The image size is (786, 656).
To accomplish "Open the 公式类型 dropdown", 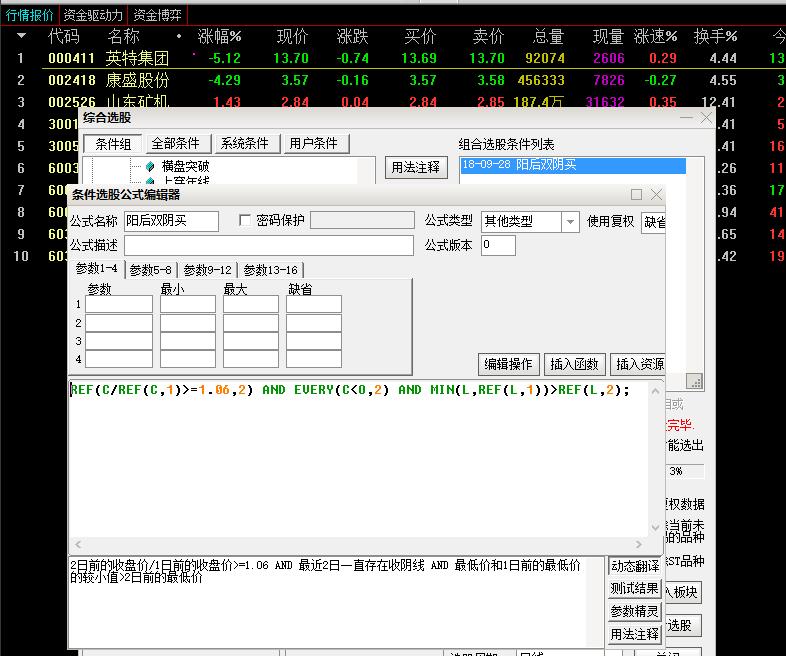I will [570, 222].
